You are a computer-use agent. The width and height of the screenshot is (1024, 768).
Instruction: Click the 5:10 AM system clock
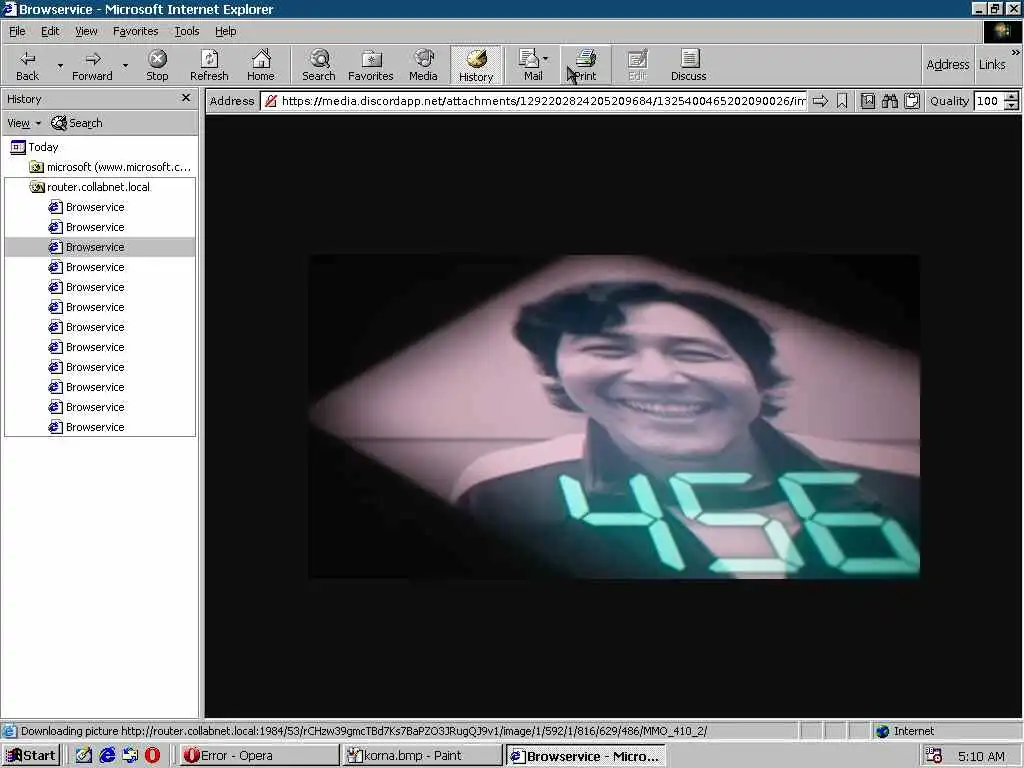point(980,756)
